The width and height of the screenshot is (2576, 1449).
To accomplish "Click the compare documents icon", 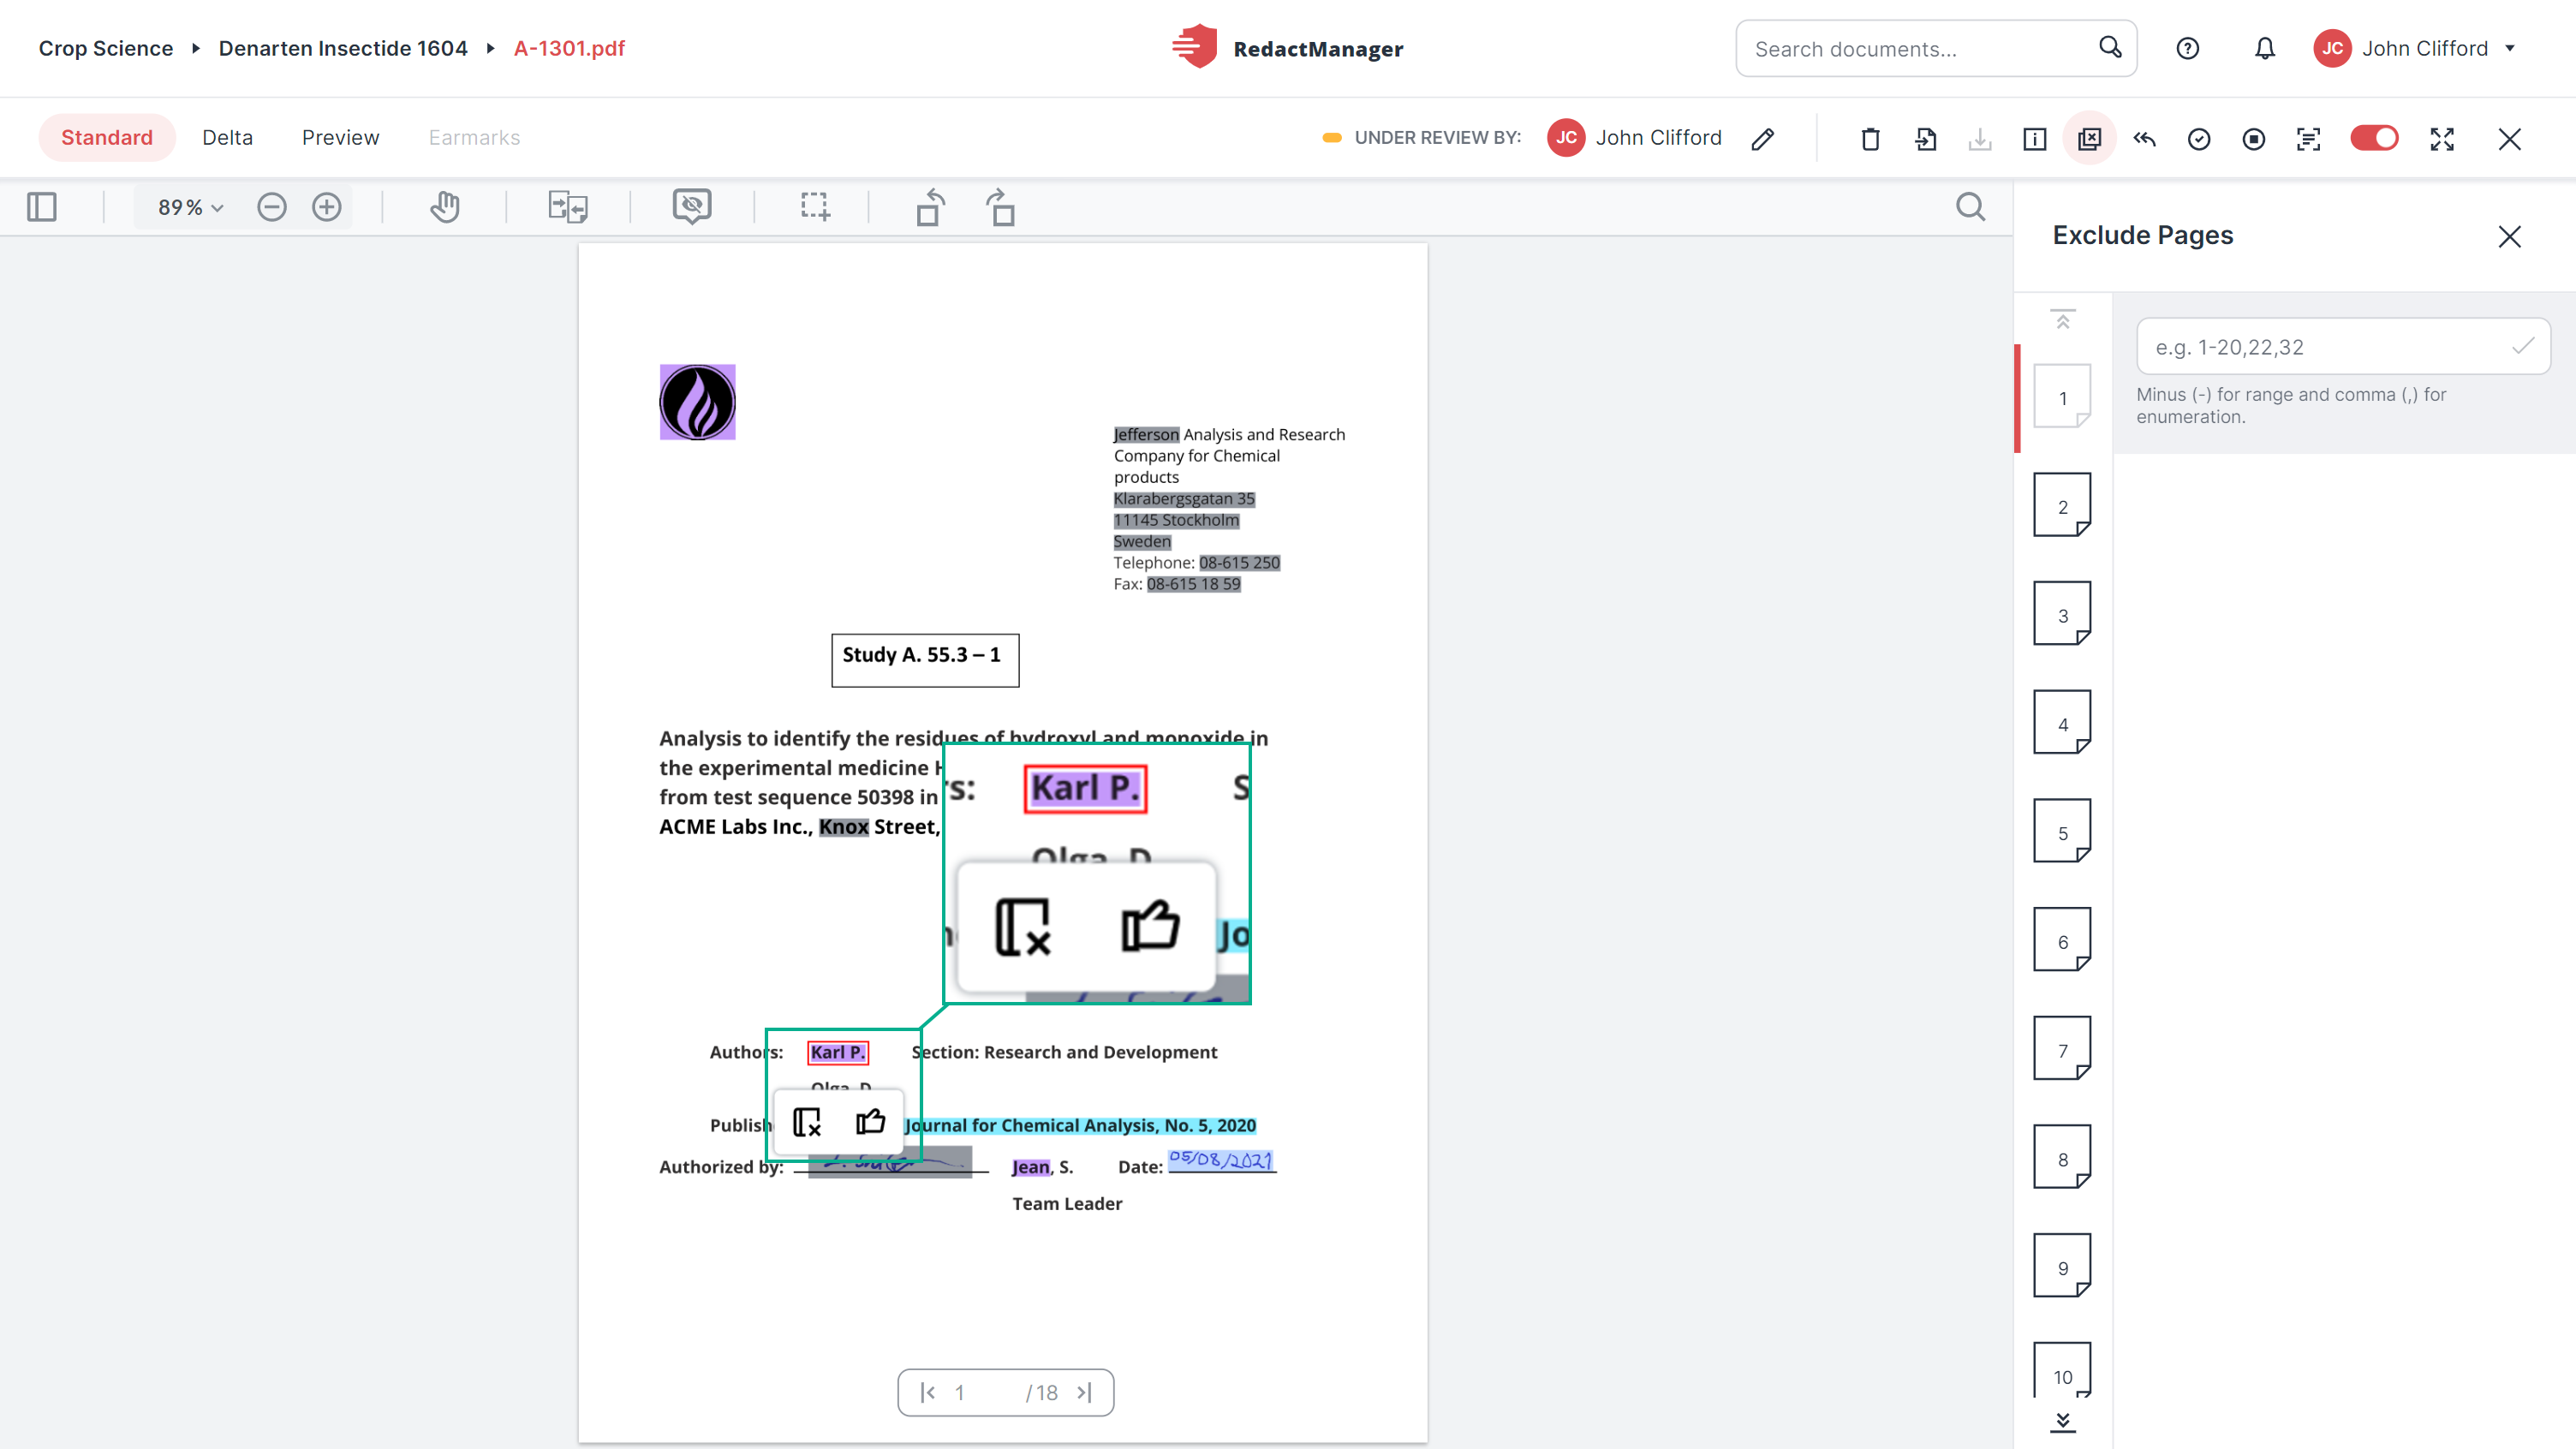I will [568, 207].
